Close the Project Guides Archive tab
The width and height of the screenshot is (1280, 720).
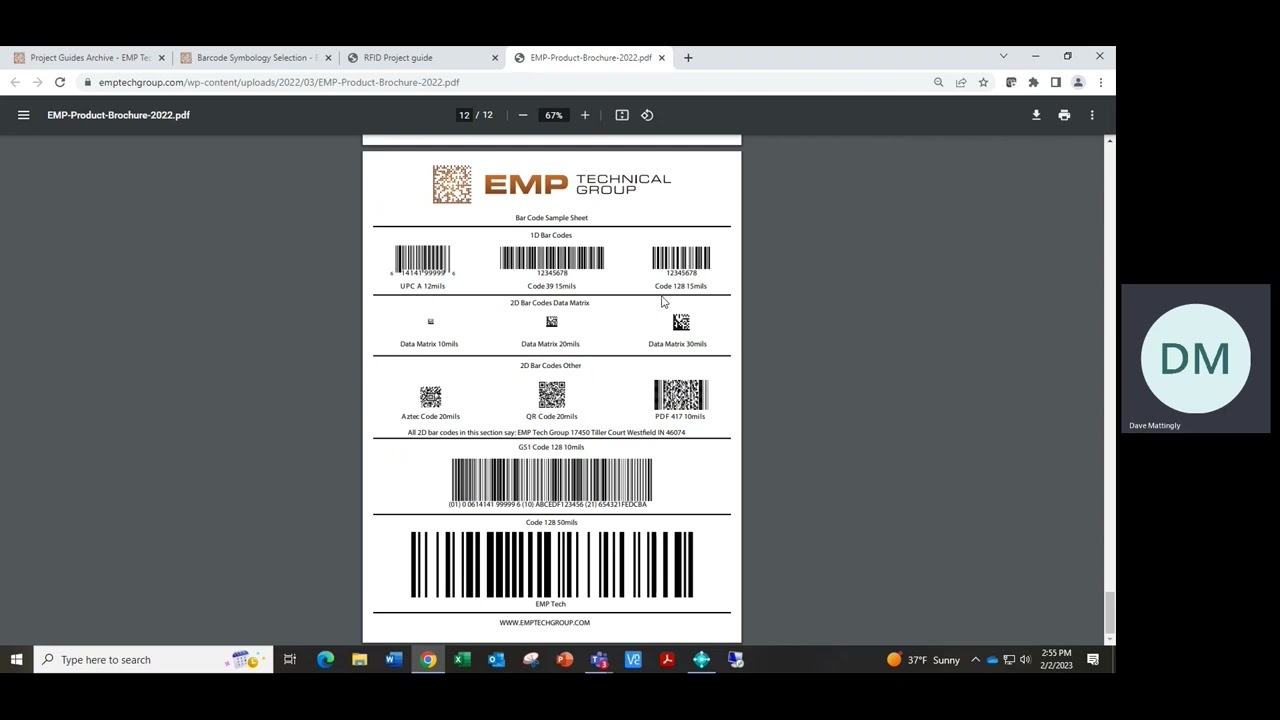(x=161, y=58)
